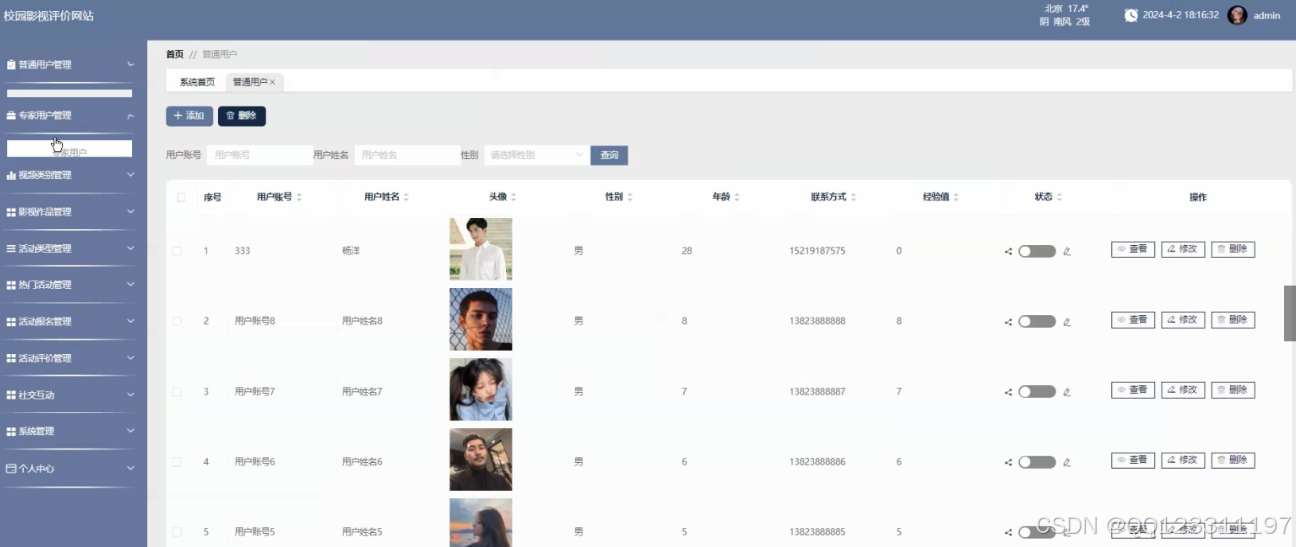Check the row checkbox for 用户账号6
The image size is (1296, 547).
177,462
